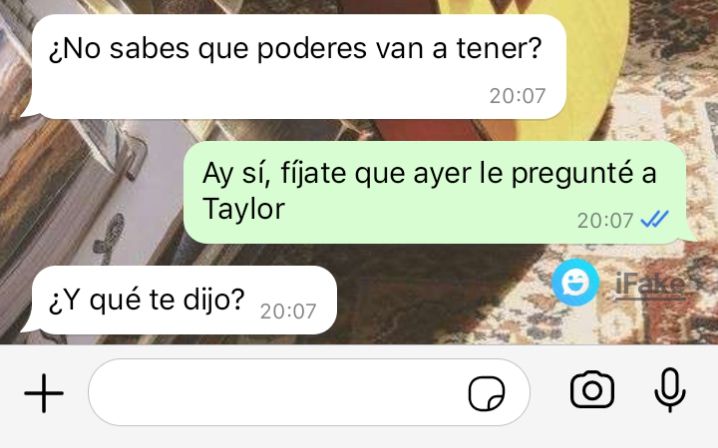Open the plus attachment menu
This screenshot has height=448, width=718.
tap(44, 393)
